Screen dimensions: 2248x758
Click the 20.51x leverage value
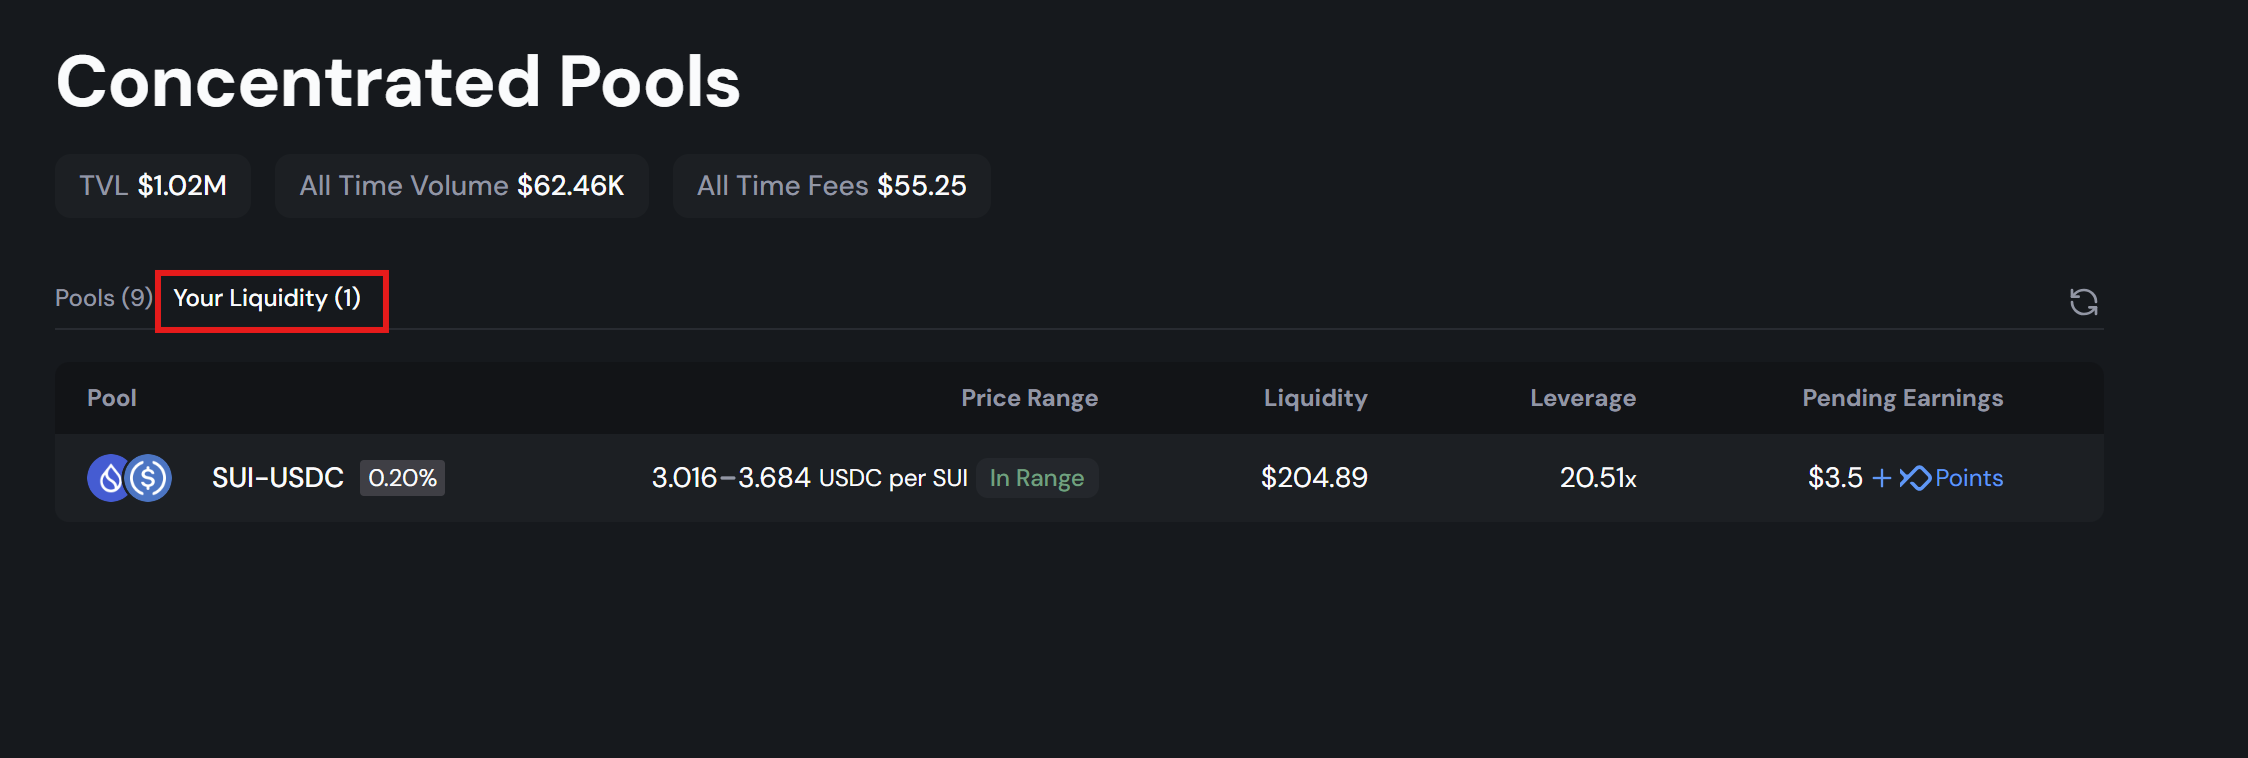tap(1598, 478)
